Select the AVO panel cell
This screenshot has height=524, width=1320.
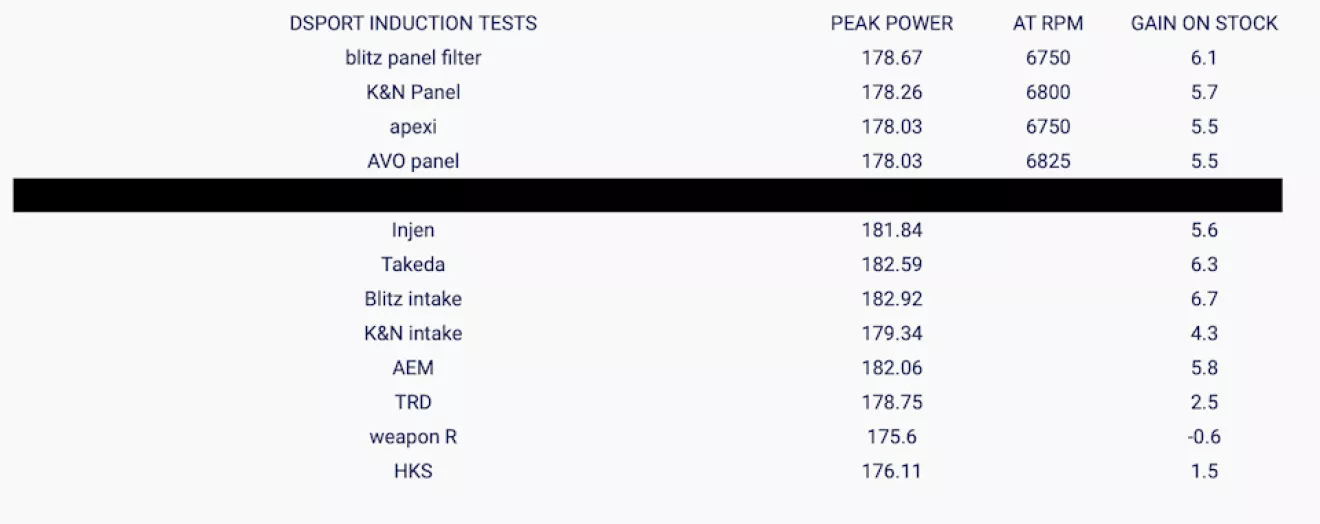413,161
